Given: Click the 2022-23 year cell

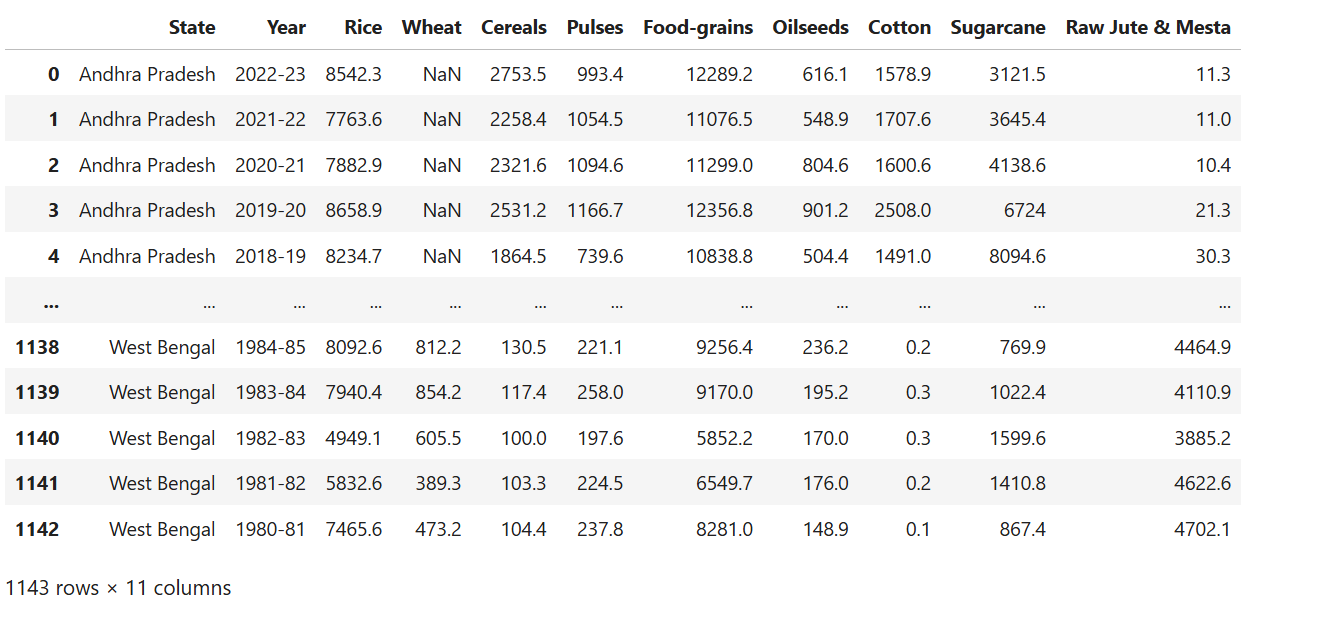Looking at the screenshot, I should tap(270, 74).
